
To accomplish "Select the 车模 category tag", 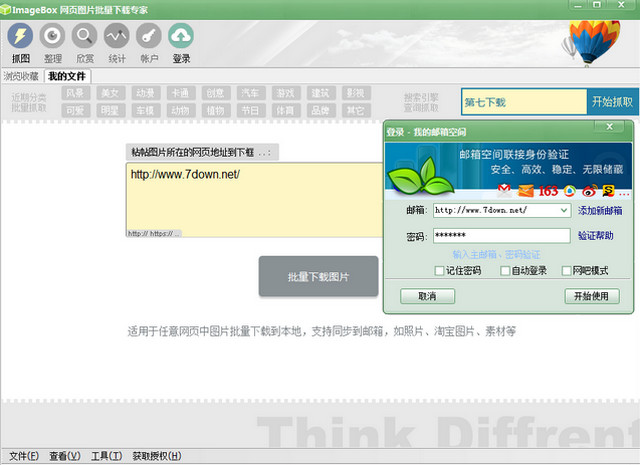I will click(146, 110).
